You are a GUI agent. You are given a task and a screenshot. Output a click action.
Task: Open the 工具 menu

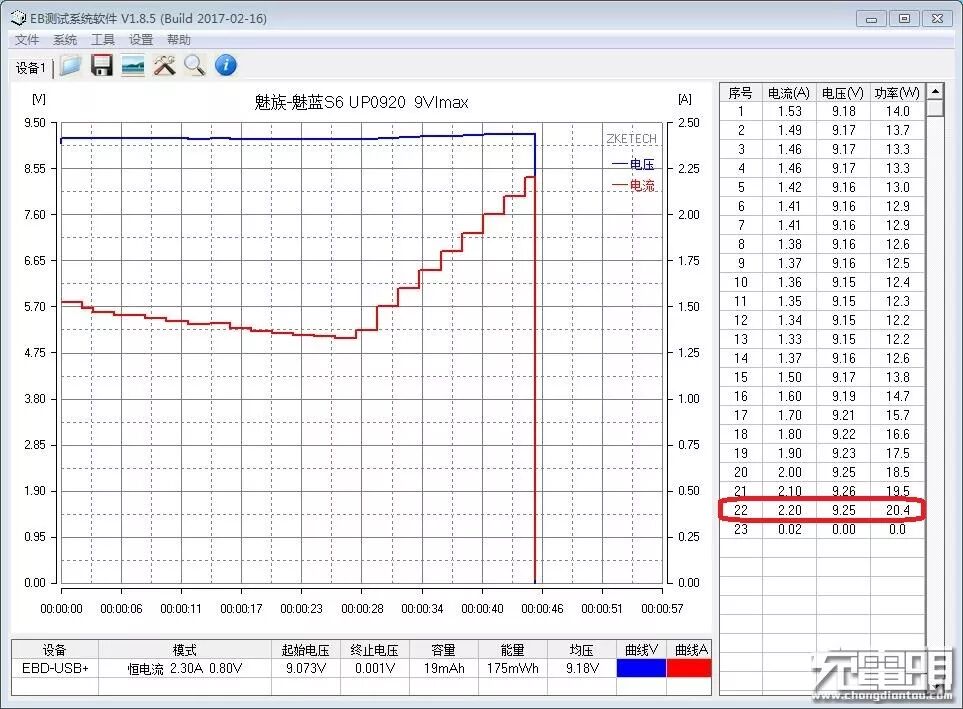[103, 40]
